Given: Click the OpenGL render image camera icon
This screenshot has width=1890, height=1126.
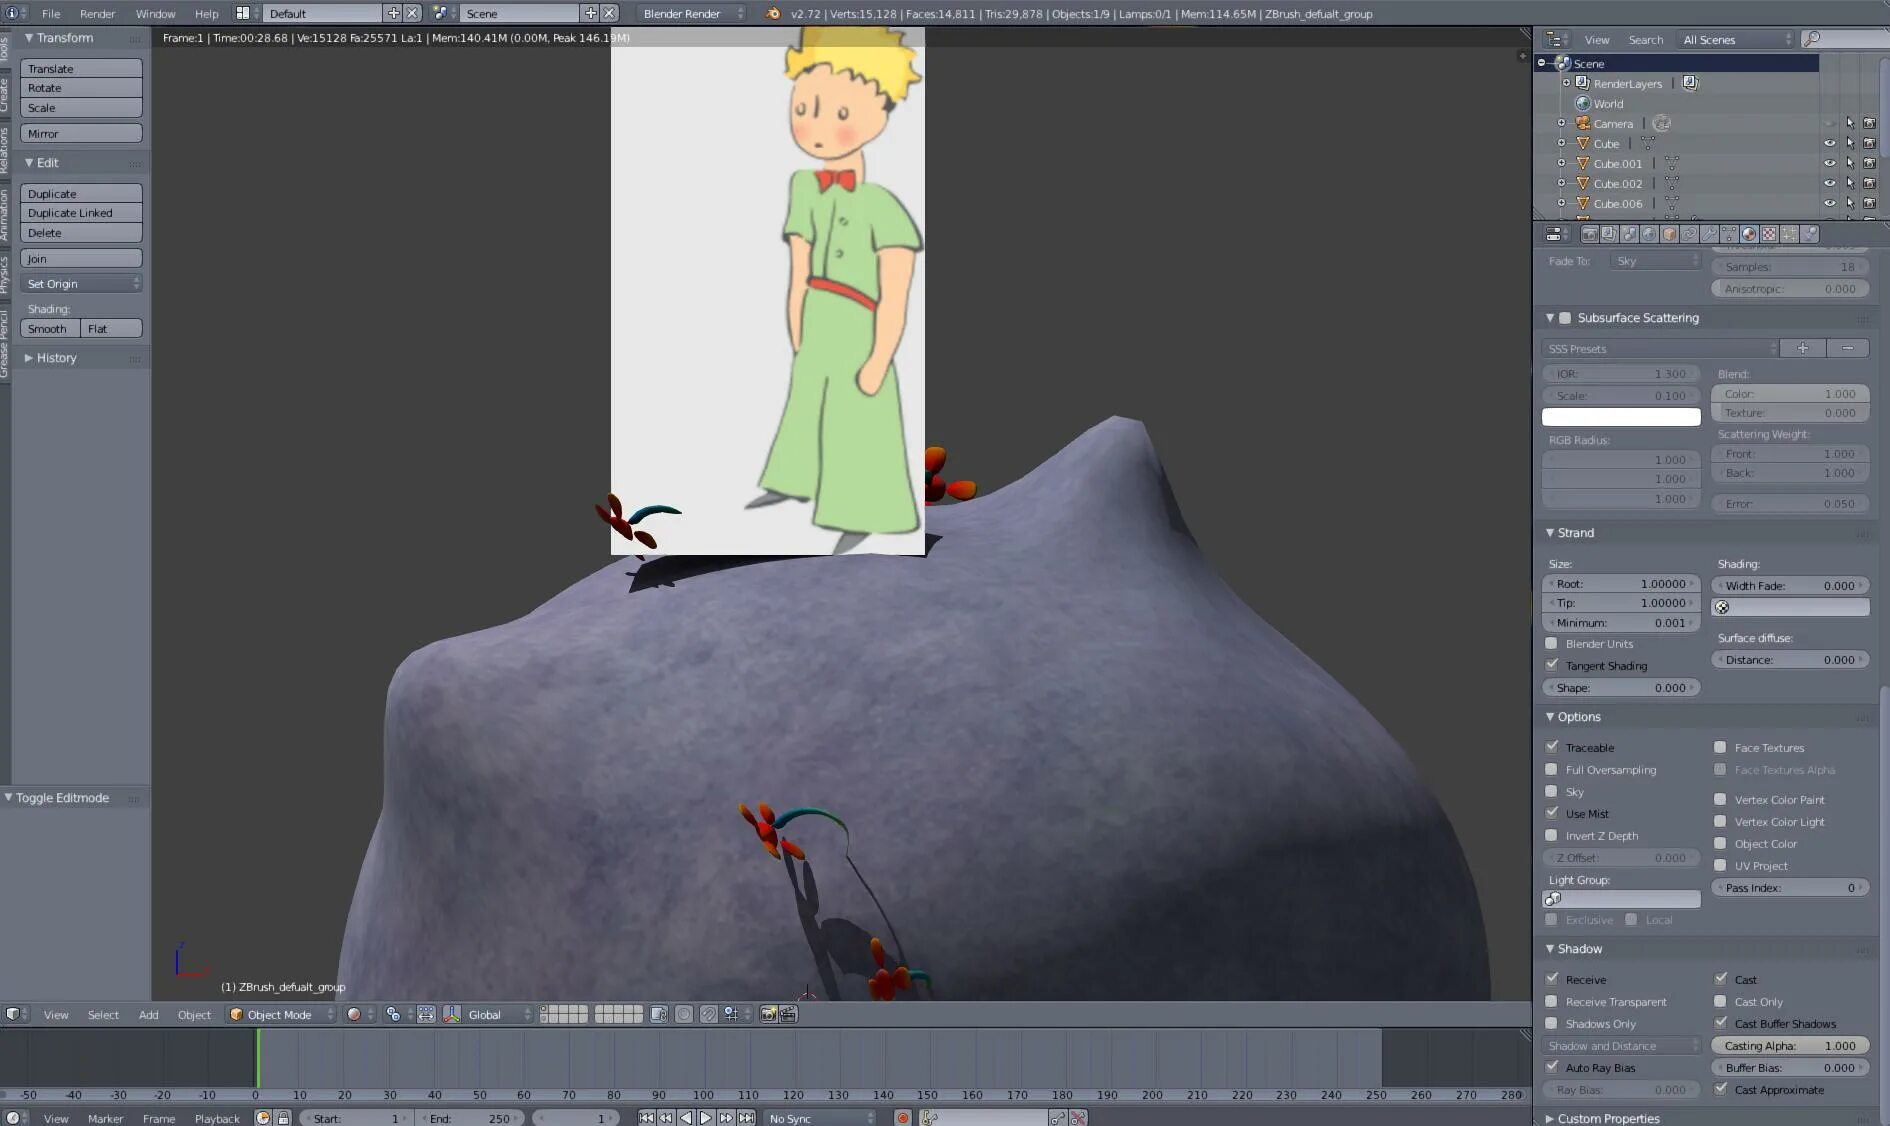Looking at the screenshot, I should point(768,1014).
